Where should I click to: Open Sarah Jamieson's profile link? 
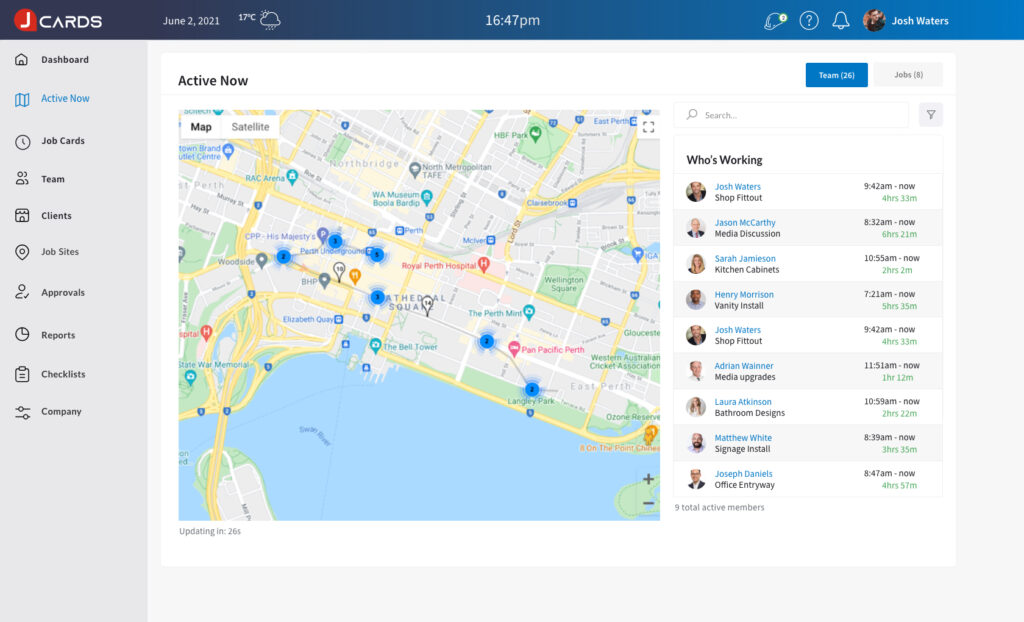click(745, 259)
